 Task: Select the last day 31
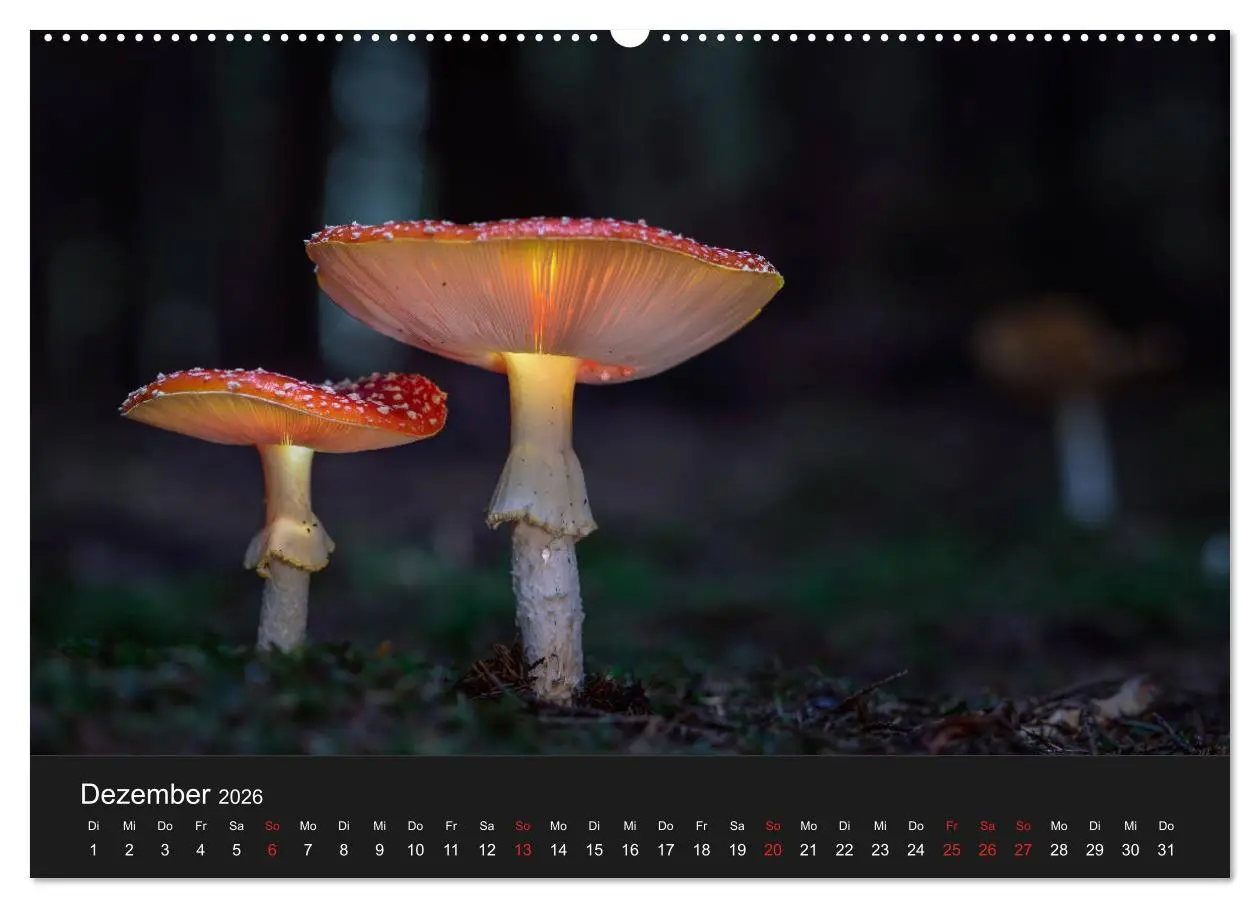point(1166,850)
